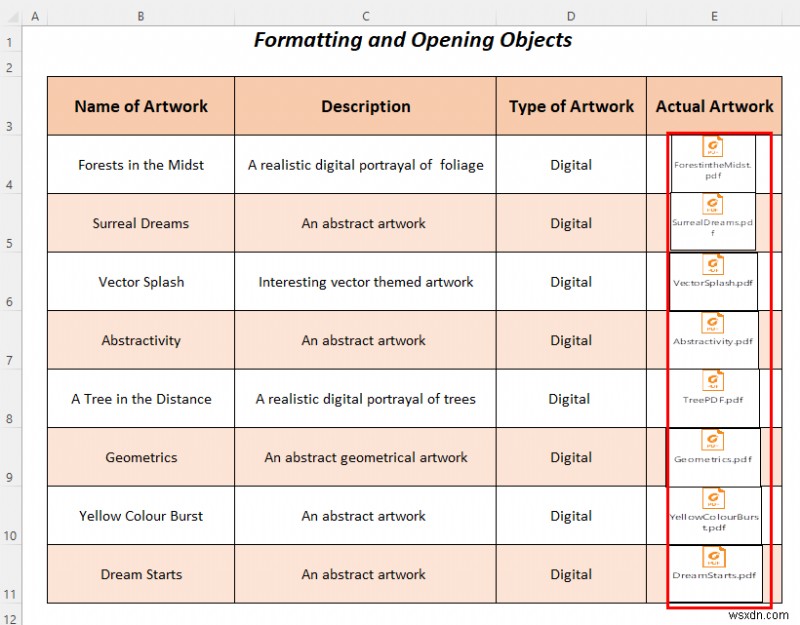Select 'Digital' in Abstractivity row
This screenshot has height=625, width=800.
tap(571, 340)
